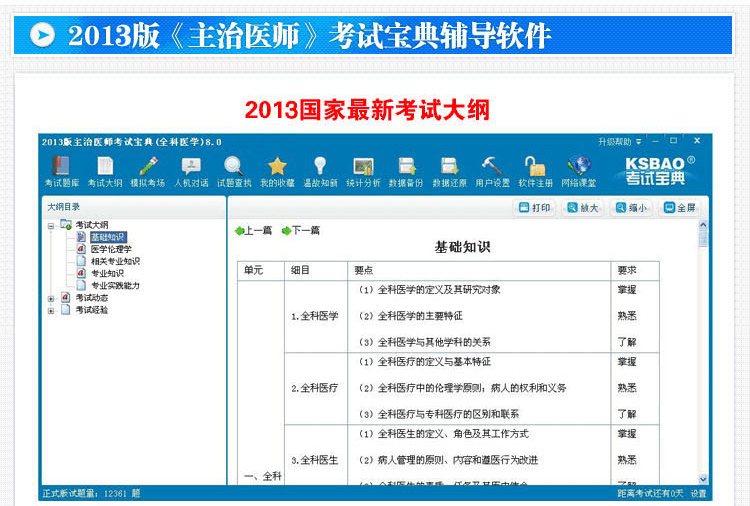The image size is (750, 506).
Task: Click the 要点 column header
Action: click(479, 271)
